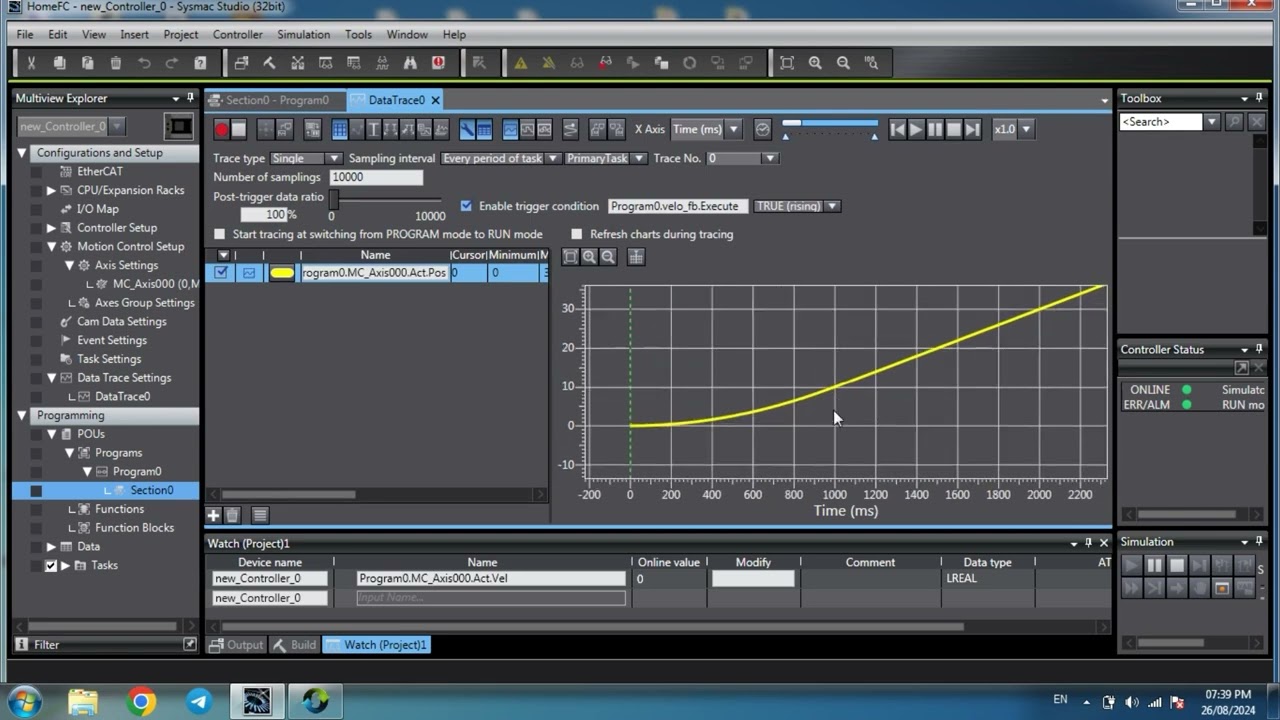The width and height of the screenshot is (1280, 720).
Task: Open the File menu
Action: pos(25,34)
